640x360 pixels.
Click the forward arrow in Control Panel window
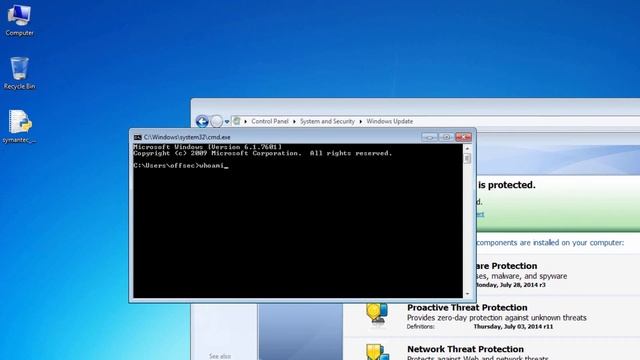pyautogui.click(x=217, y=121)
